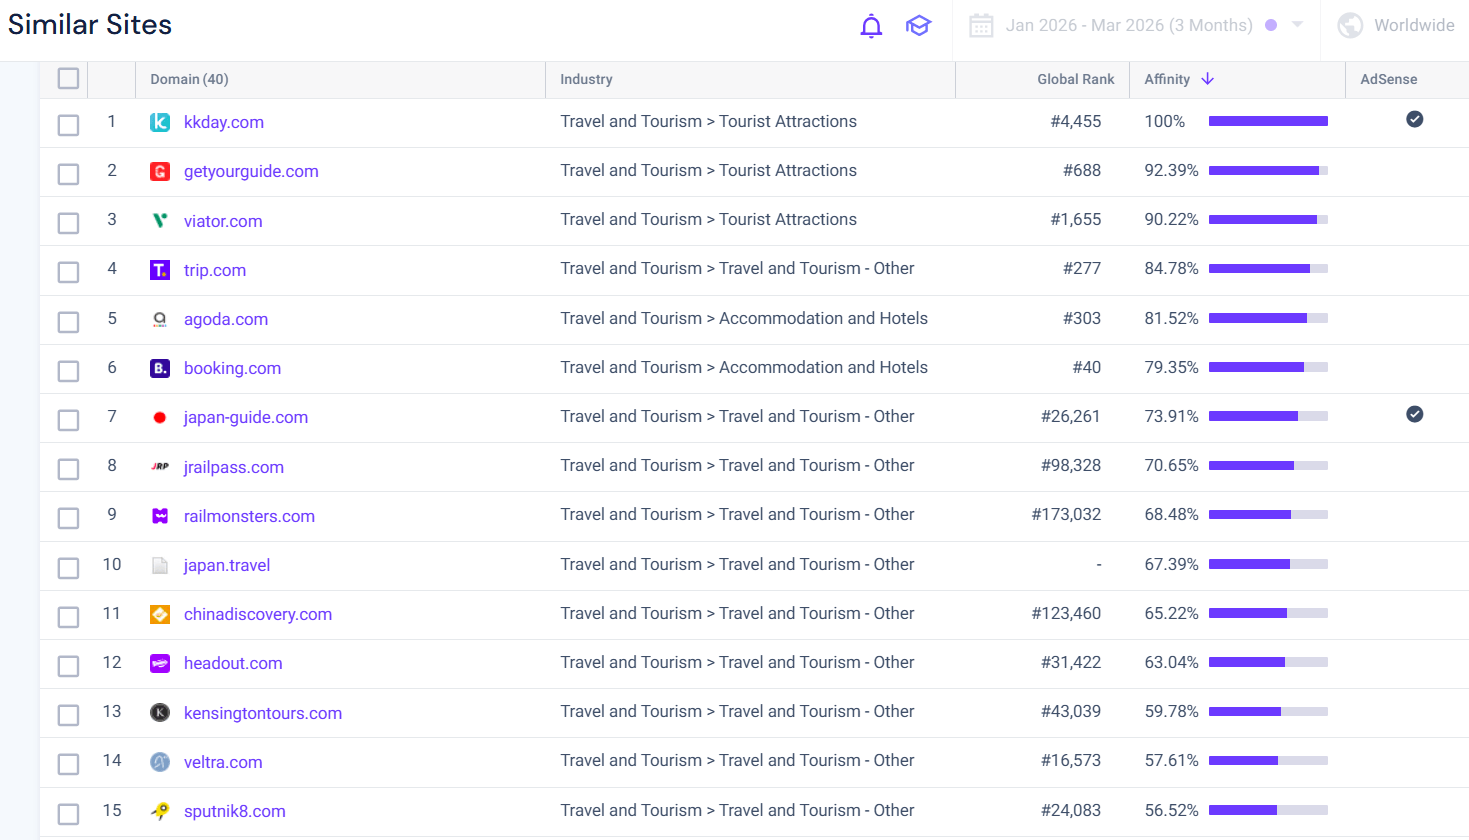Viewport: 1469px width, 840px height.
Task: Check the box for kkday.com row
Action: [x=68, y=125]
